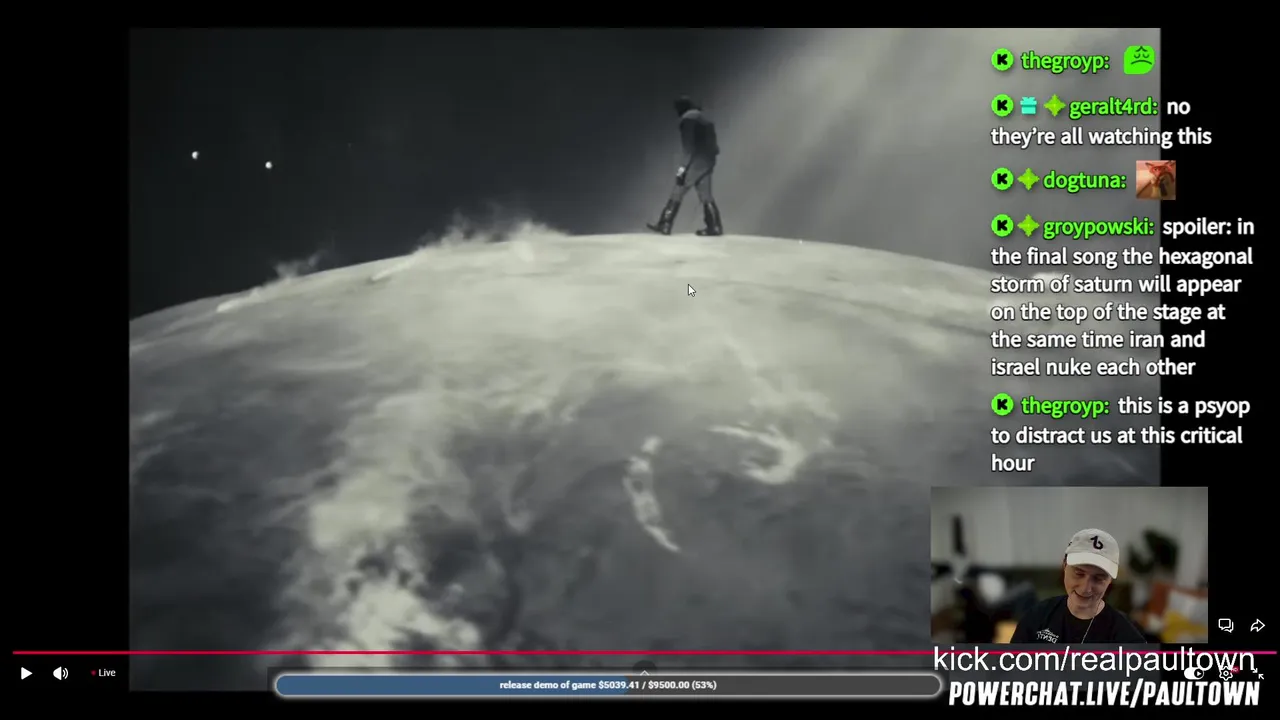This screenshot has width=1280, height=720.
Task: Click dogtuna's image emote
Action: (x=1155, y=180)
